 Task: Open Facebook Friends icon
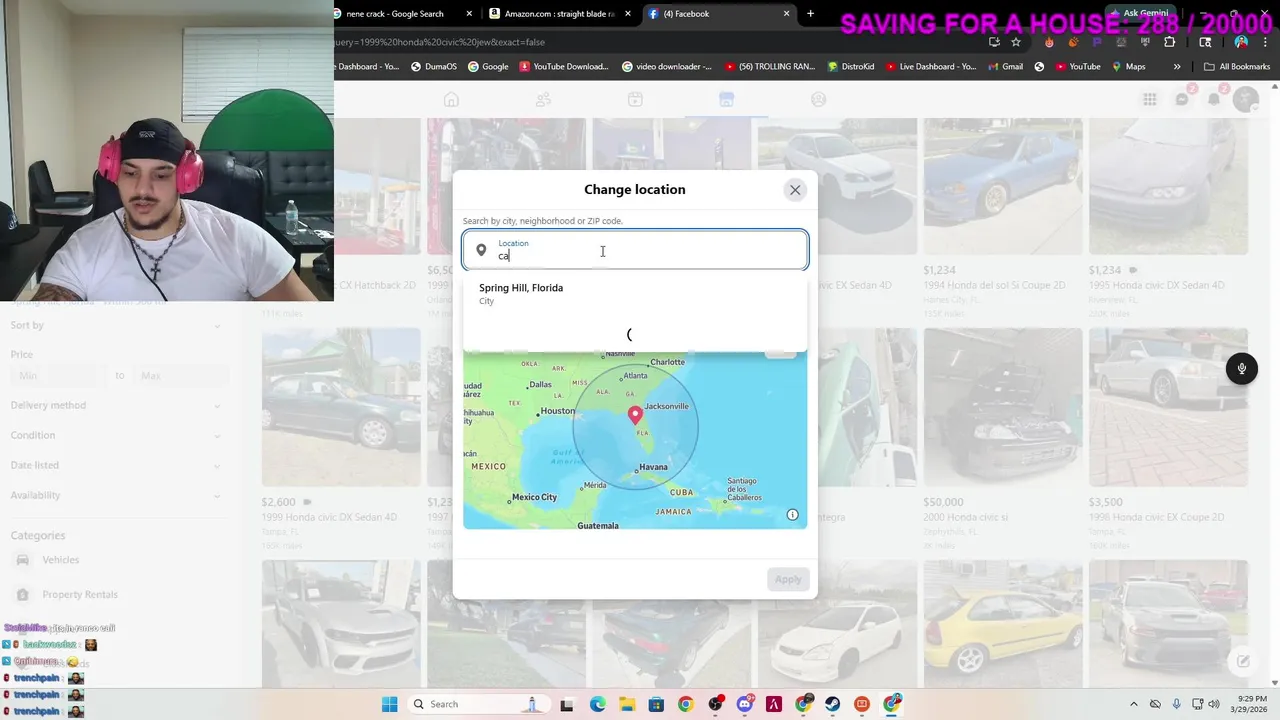pyautogui.click(x=543, y=99)
